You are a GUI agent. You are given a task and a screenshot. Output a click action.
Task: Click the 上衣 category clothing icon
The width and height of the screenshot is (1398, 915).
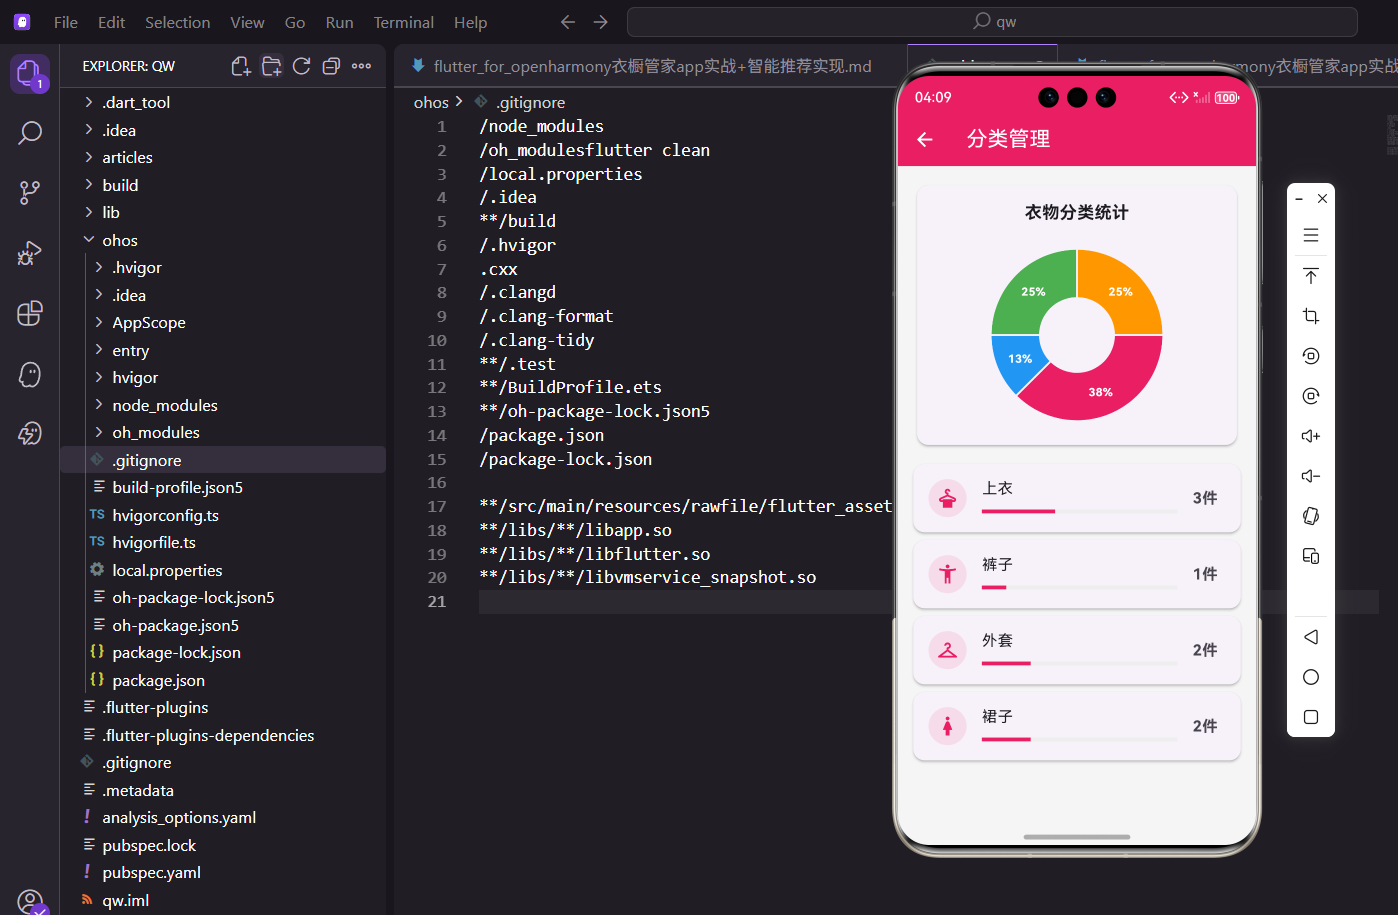click(x=947, y=498)
